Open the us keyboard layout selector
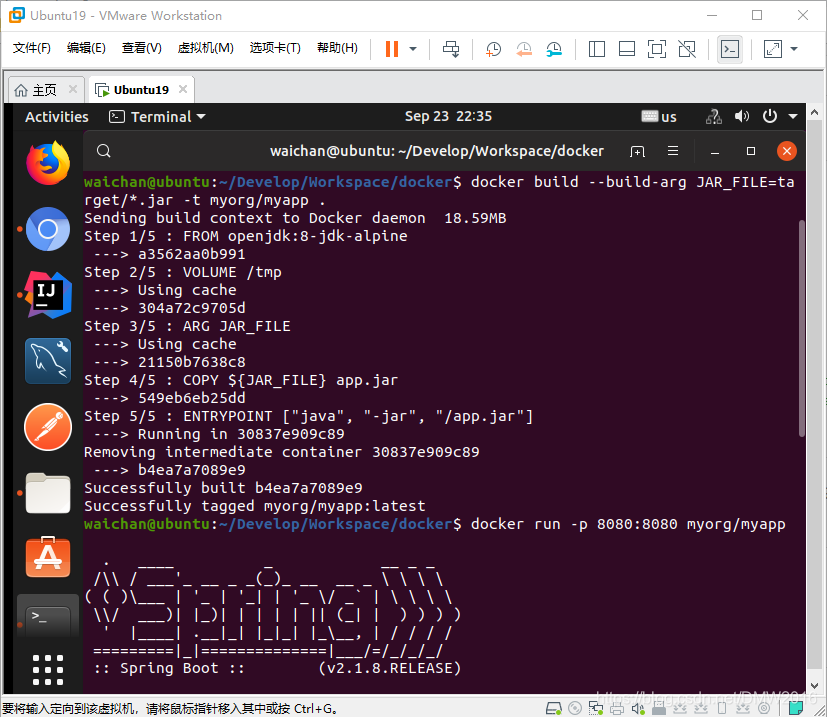 [x=659, y=117]
